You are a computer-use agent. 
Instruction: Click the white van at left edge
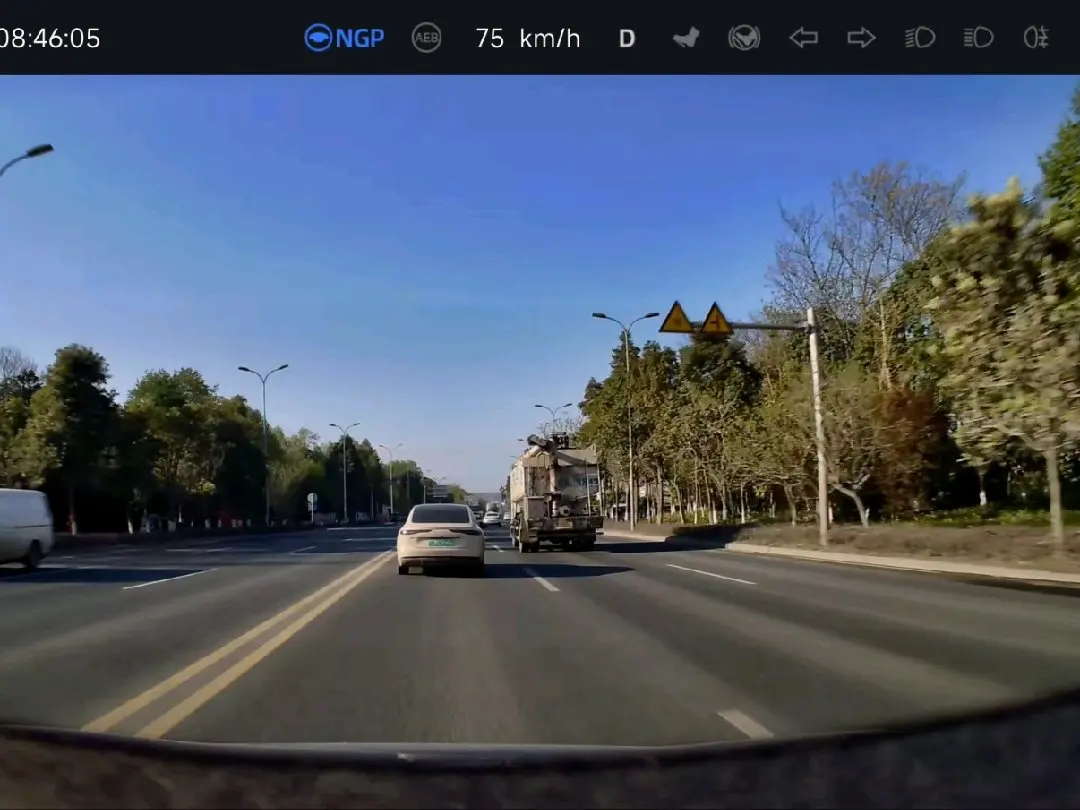click(x=25, y=526)
